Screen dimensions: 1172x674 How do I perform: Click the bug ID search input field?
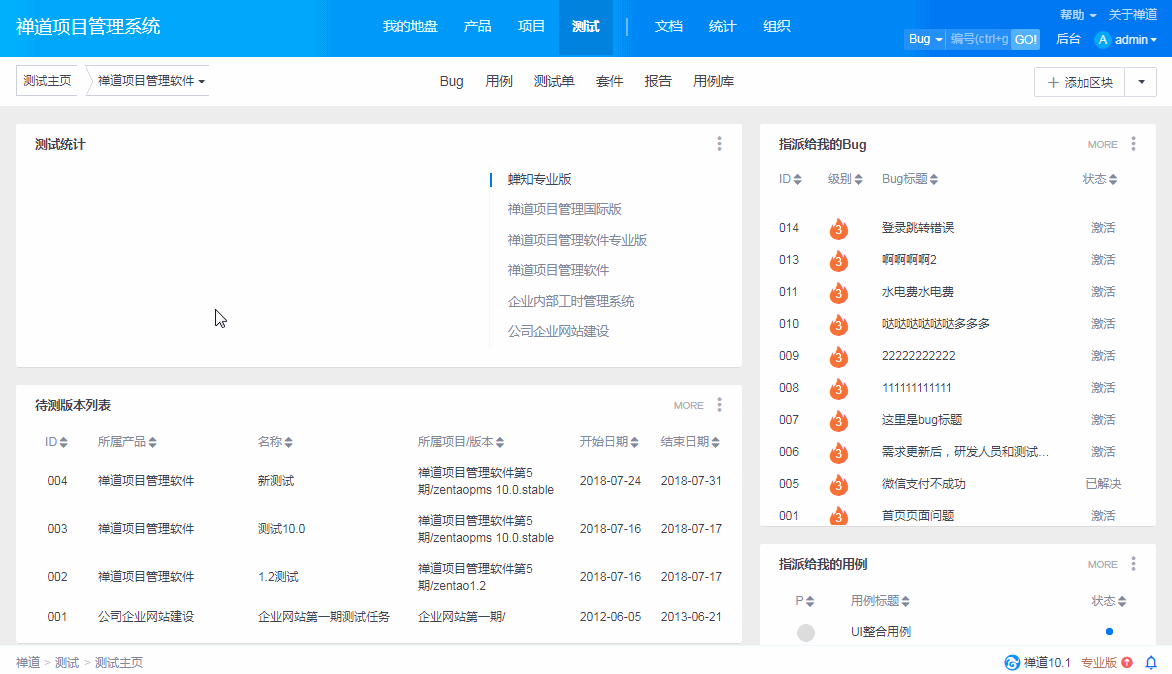tap(977, 40)
